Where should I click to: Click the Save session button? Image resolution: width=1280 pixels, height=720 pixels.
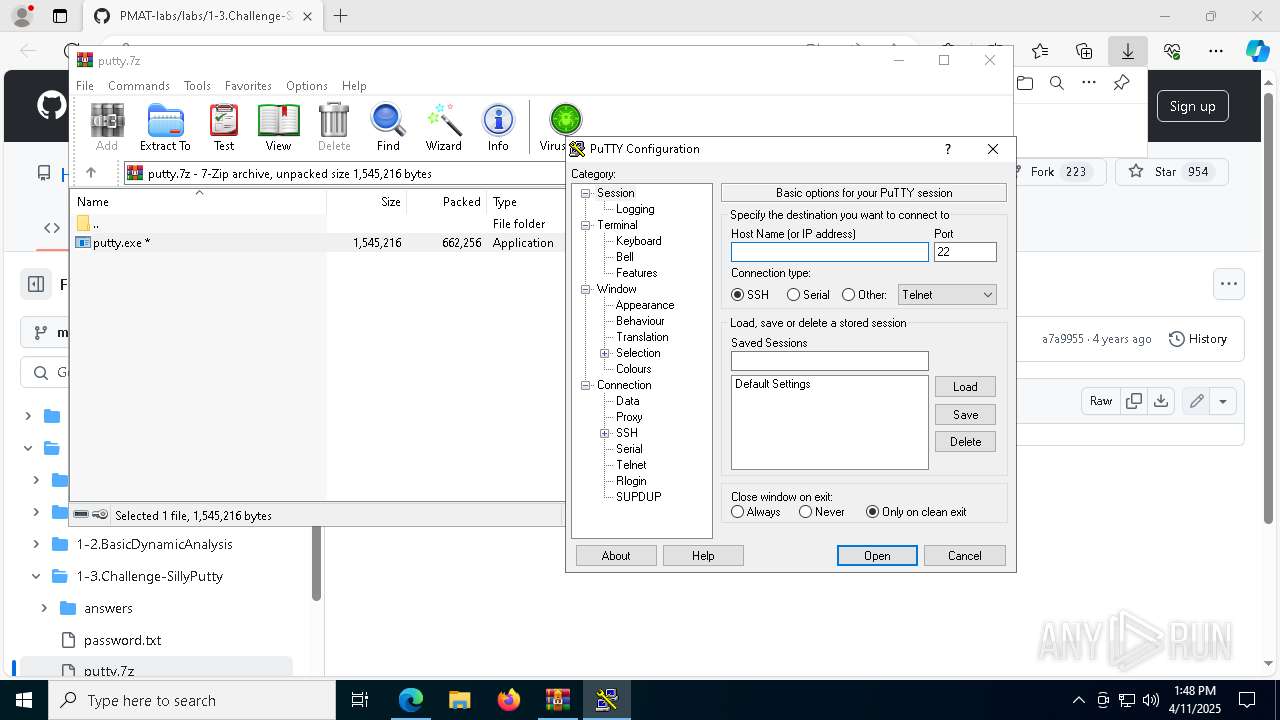[x=965, y=414]
